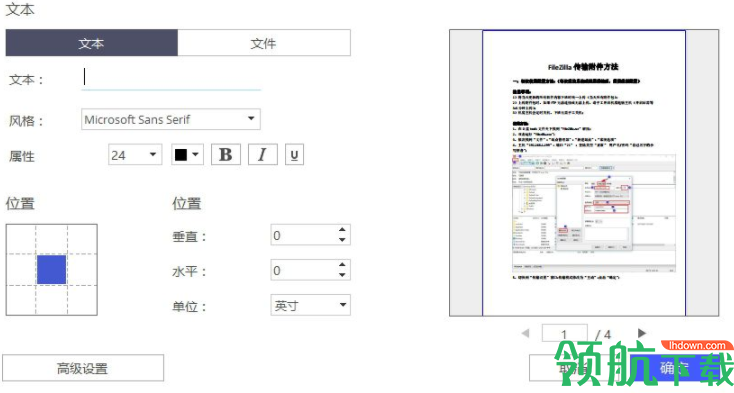Open the black text color picker
Image resolution: width=734 pixels, height=393 pixels.
(187, 155)
